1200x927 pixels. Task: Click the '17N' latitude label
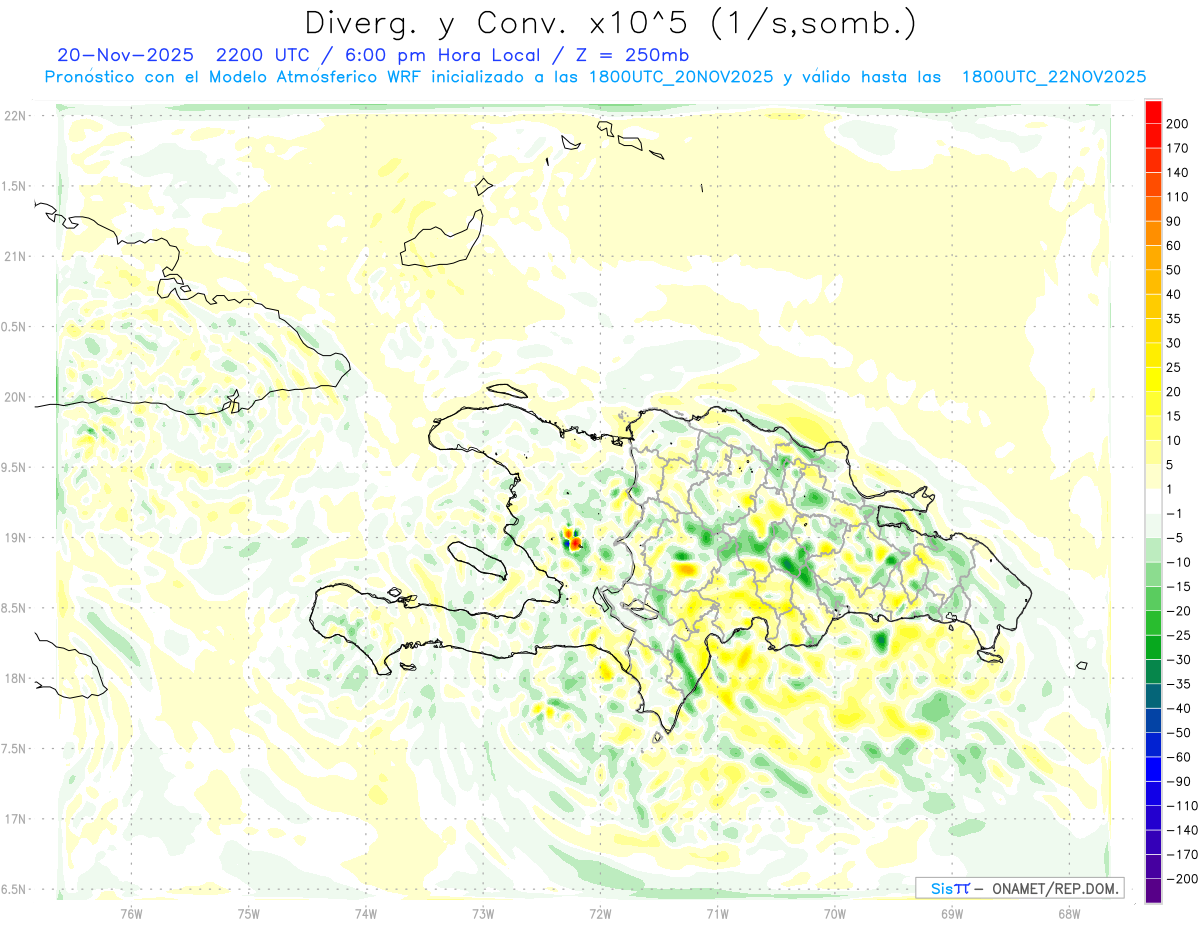pos(15,819)
